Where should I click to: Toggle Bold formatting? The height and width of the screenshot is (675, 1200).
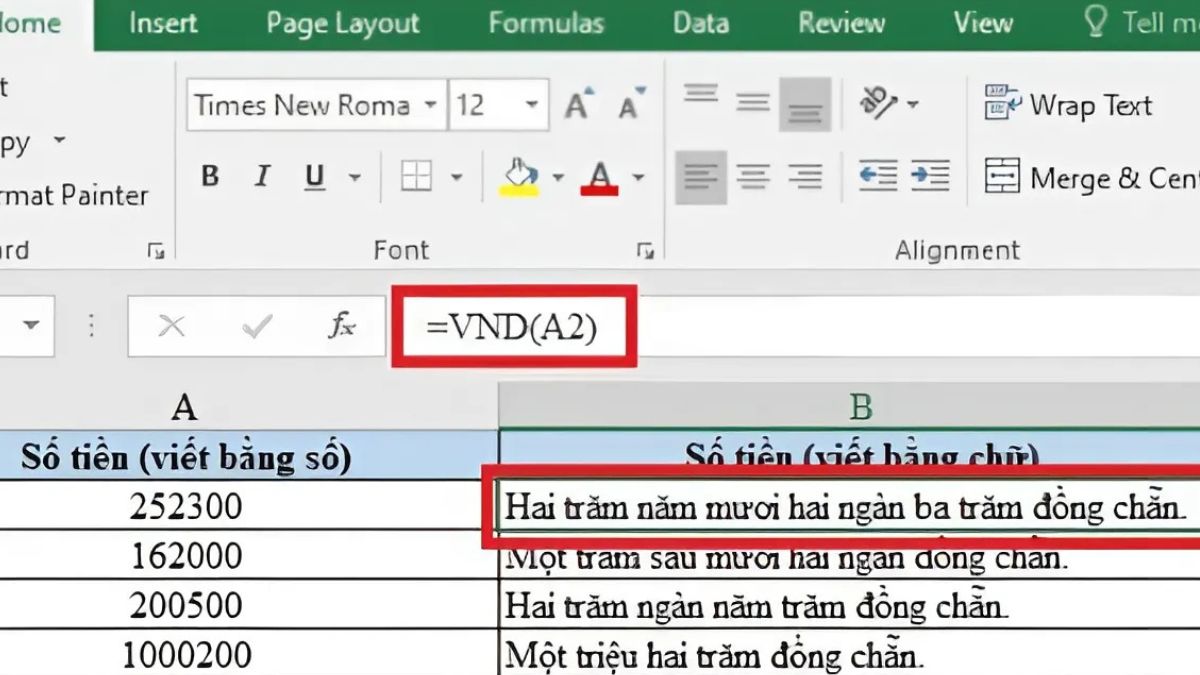coord(210,177)
